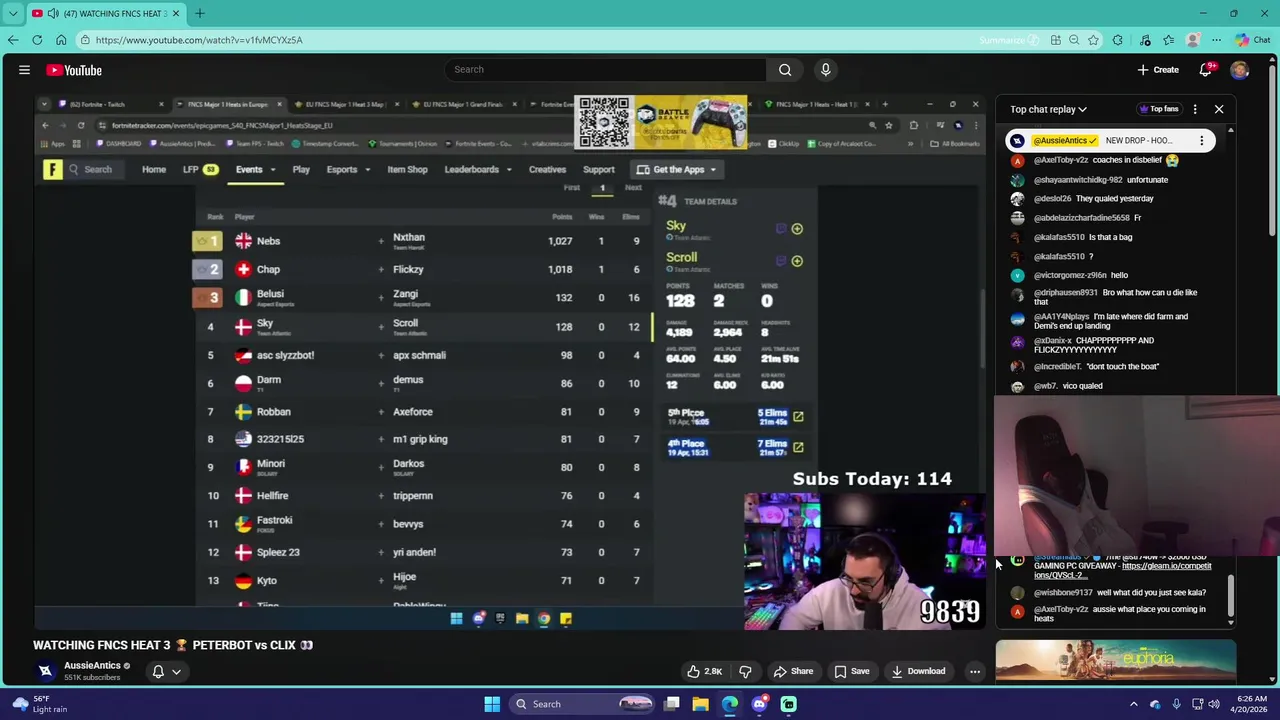Open the browser tab actions dropdown
1280x720 pixels.
[x=13, y=13]
